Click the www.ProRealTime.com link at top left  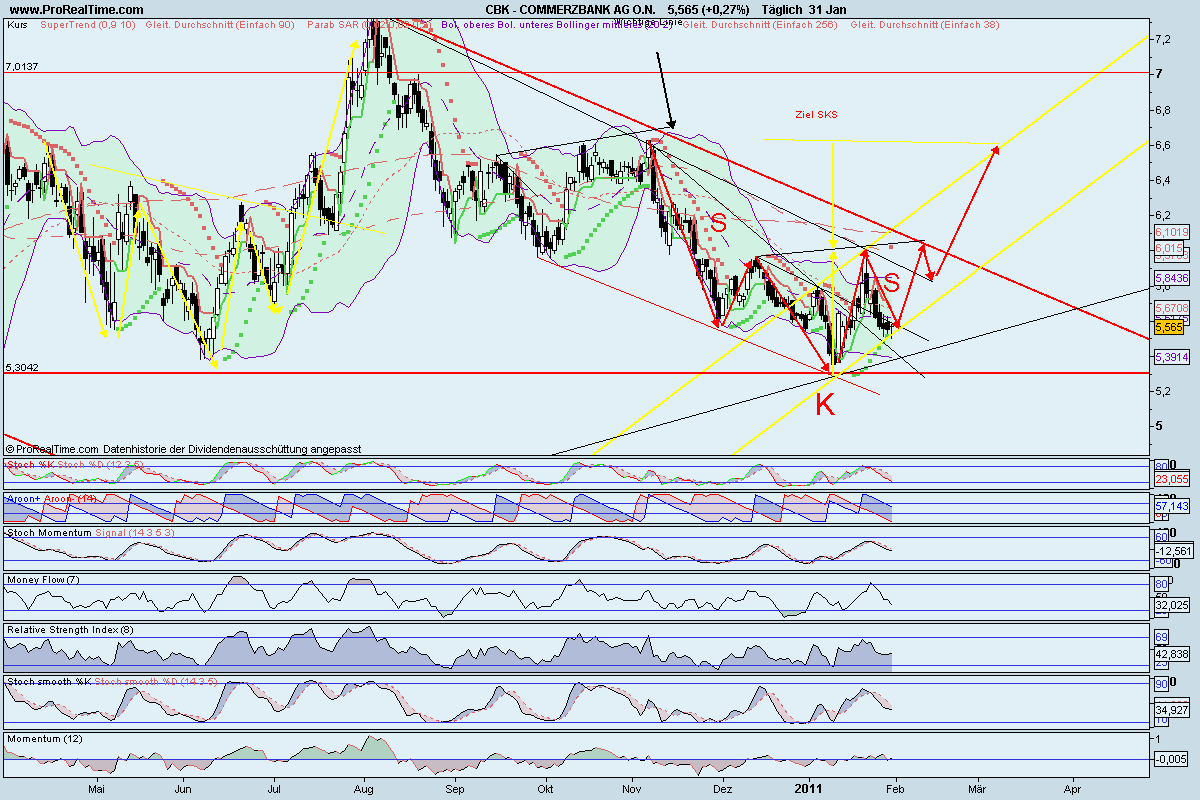point(75,9)
